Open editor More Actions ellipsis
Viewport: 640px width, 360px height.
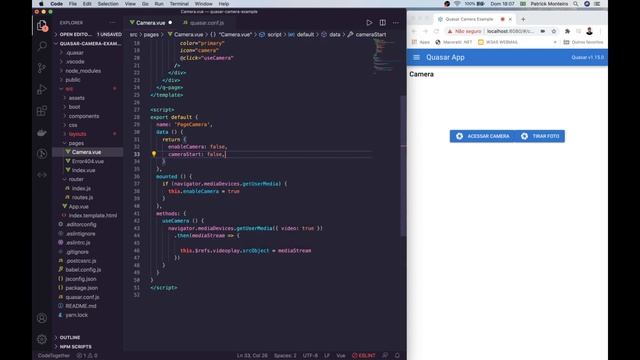coord(396,23)
